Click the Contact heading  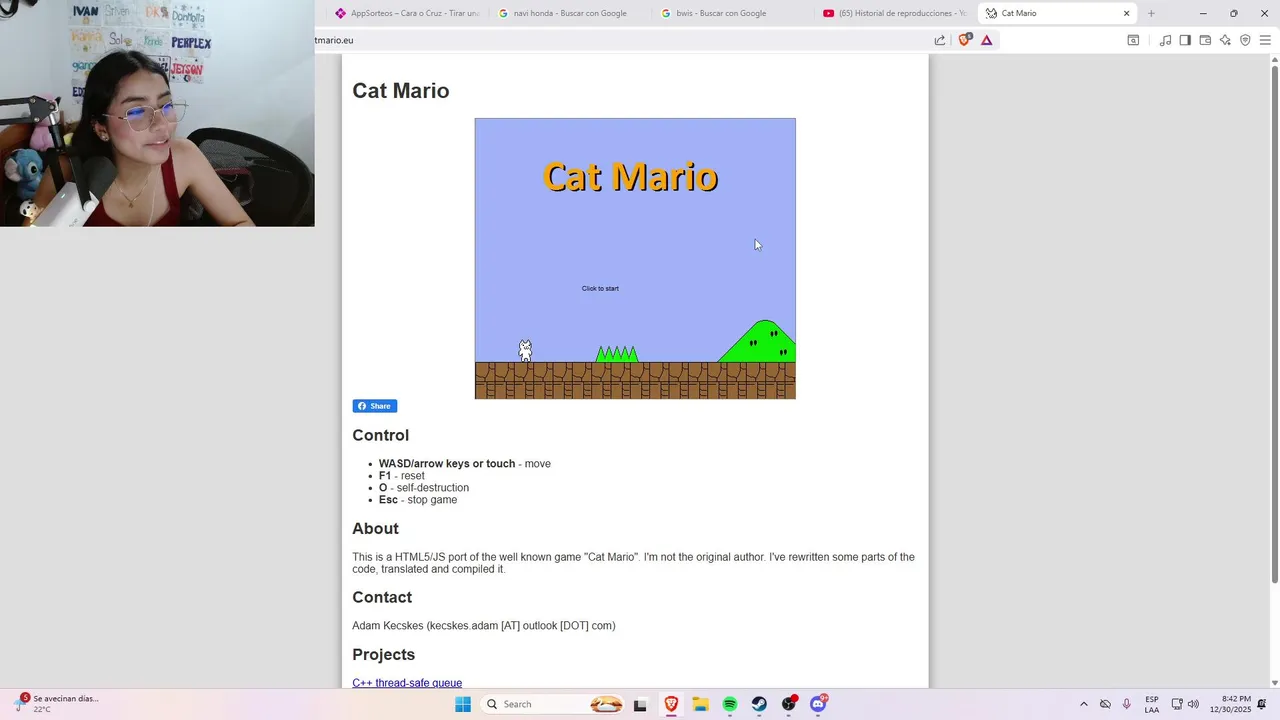tap(382, 597)
